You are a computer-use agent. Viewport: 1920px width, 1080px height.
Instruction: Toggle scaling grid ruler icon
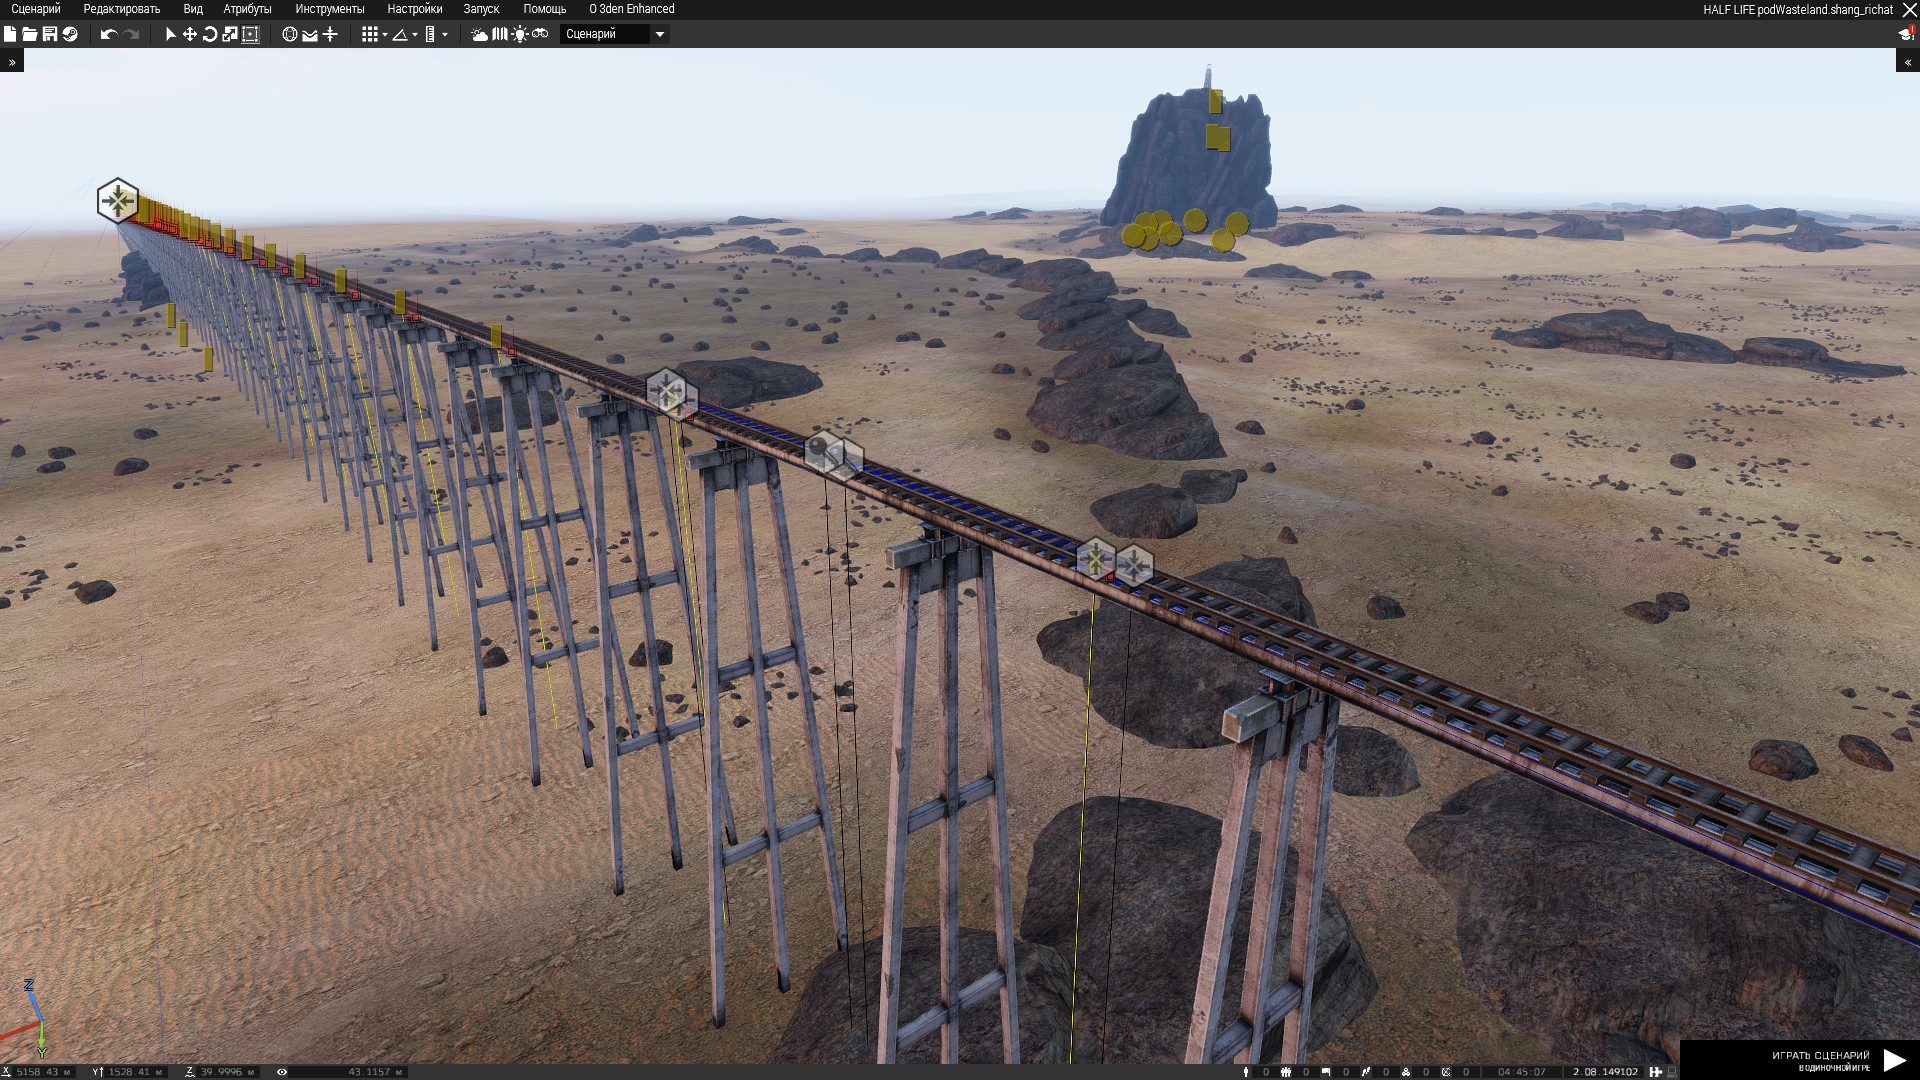[430, 34]
